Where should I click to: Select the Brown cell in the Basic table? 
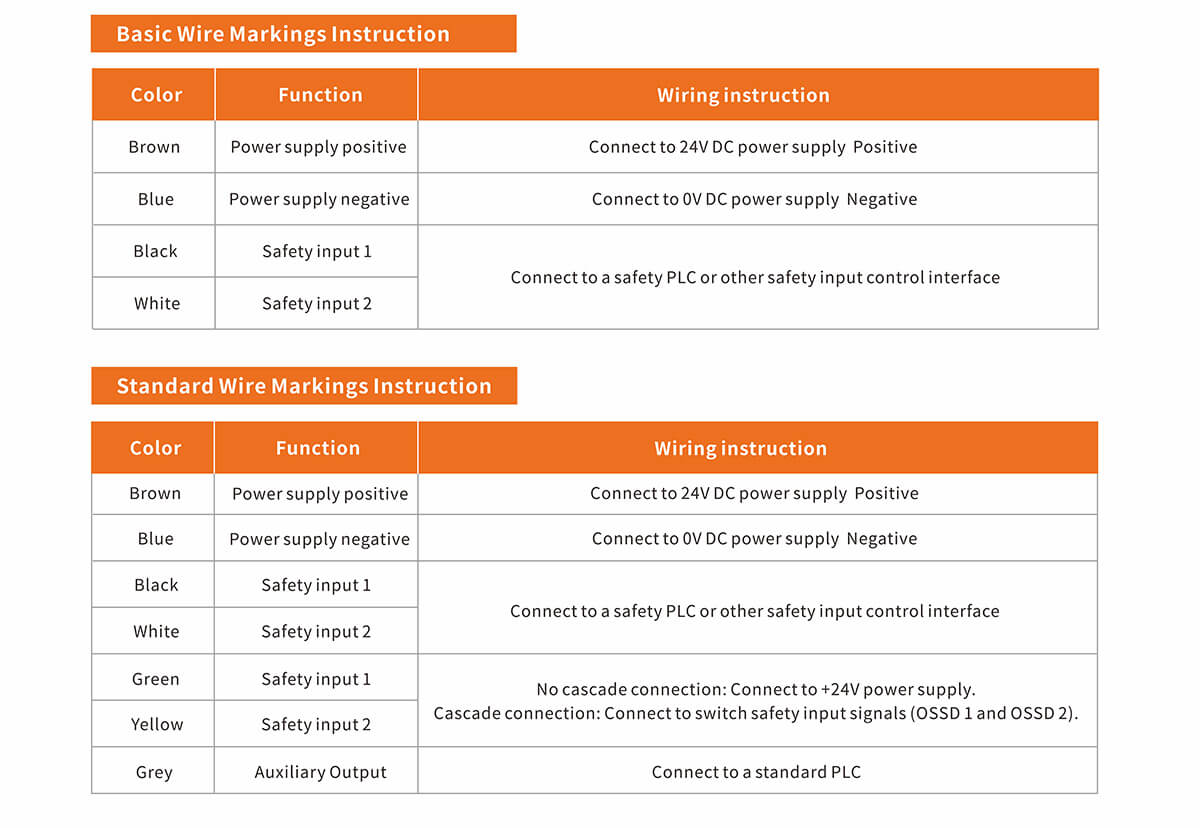pos(154,147)
